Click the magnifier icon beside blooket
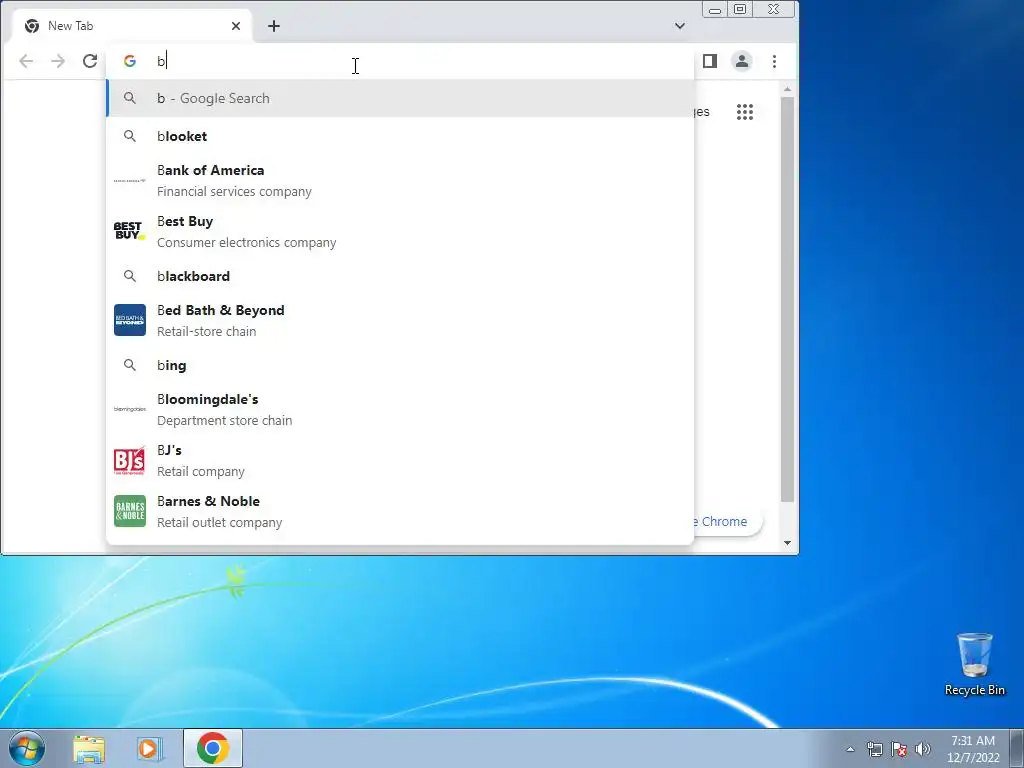Screen dimensions: 1024x768 tap(130, 136)
